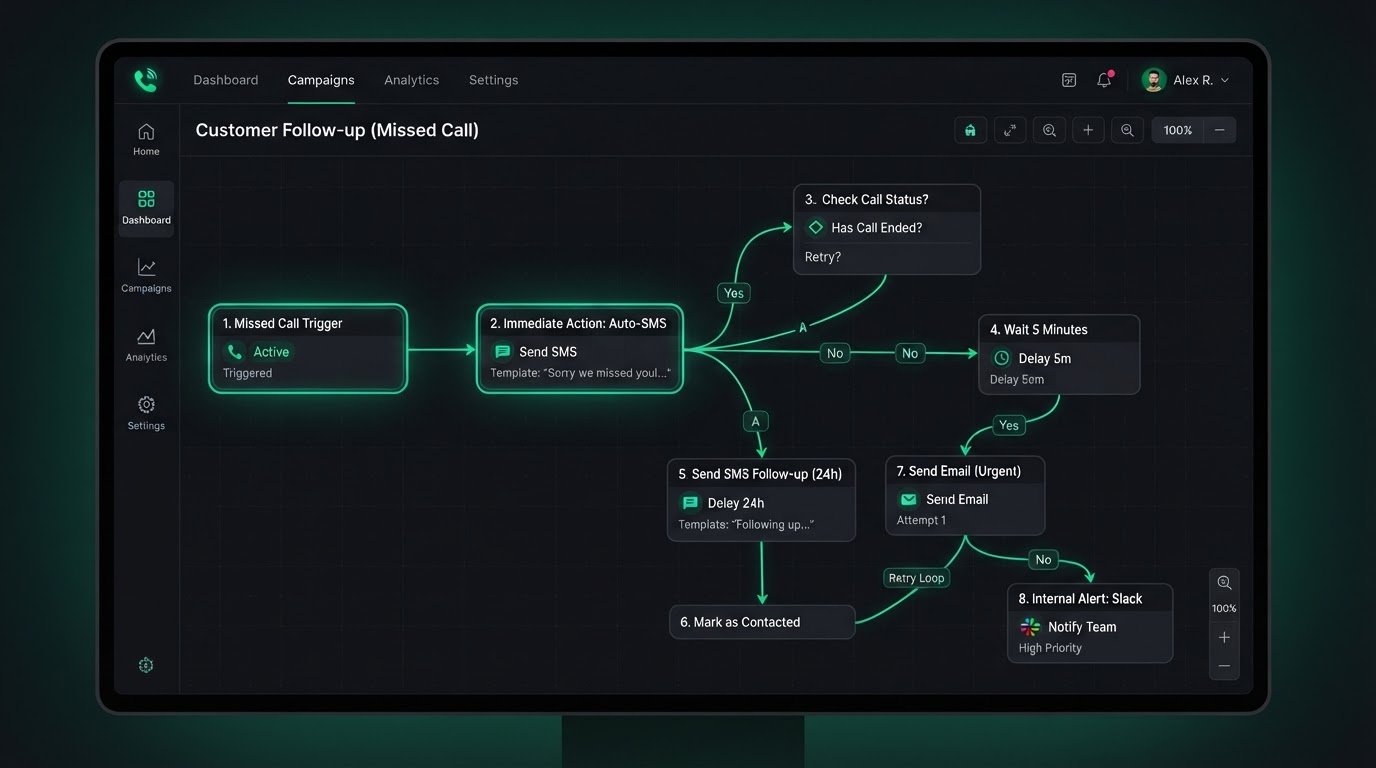Click the clock icon in the Wait 5 Minutes node
The width and height of the screenshot is (1376, 768).
[1001, 358]
